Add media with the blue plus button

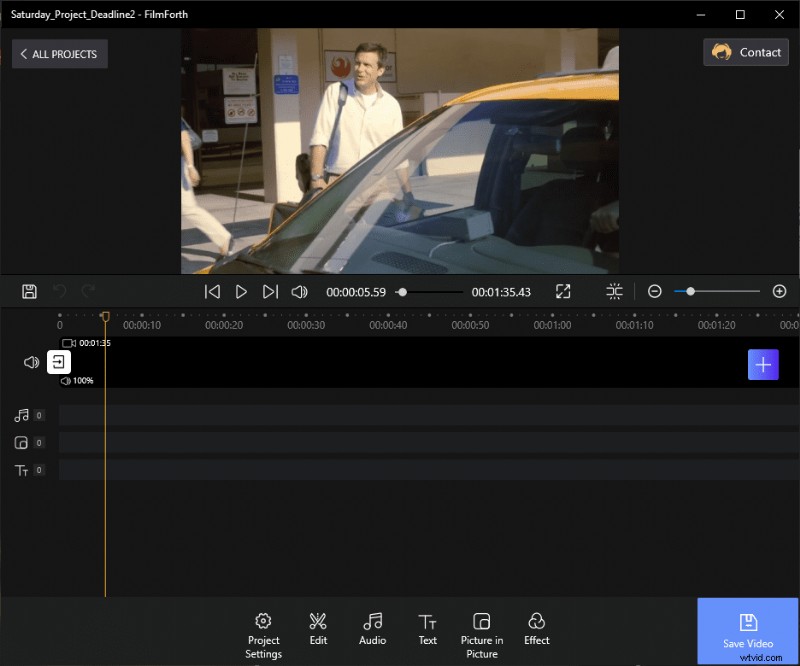tap(763, 365)
